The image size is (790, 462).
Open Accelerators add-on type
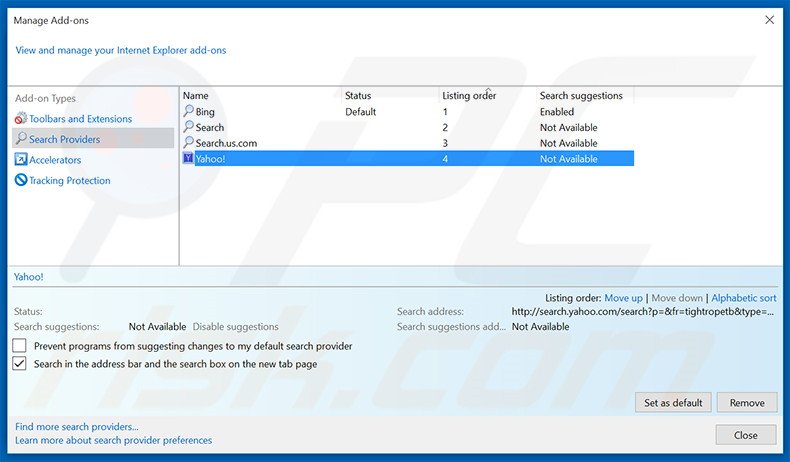(55, 160)
